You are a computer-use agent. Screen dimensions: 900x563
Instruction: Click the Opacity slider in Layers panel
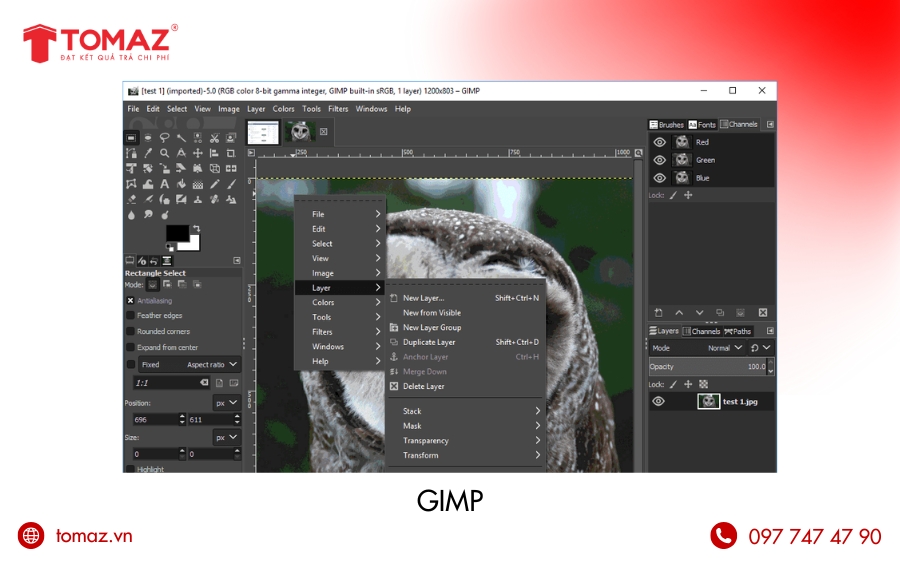(705, 367)
